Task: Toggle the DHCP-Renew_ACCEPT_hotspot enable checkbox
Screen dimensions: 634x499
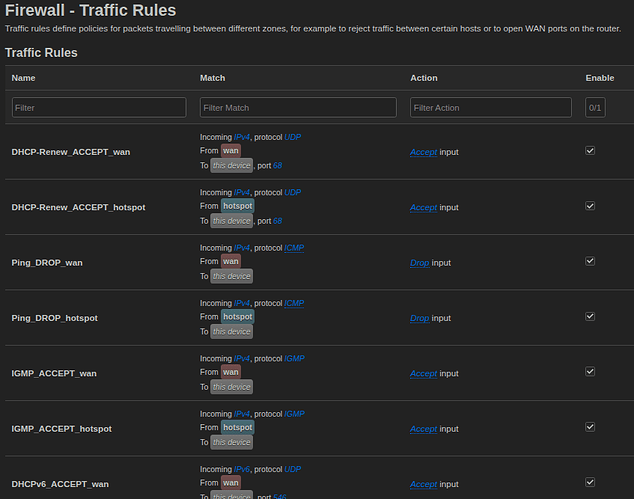Action: [x=590, y=206]
